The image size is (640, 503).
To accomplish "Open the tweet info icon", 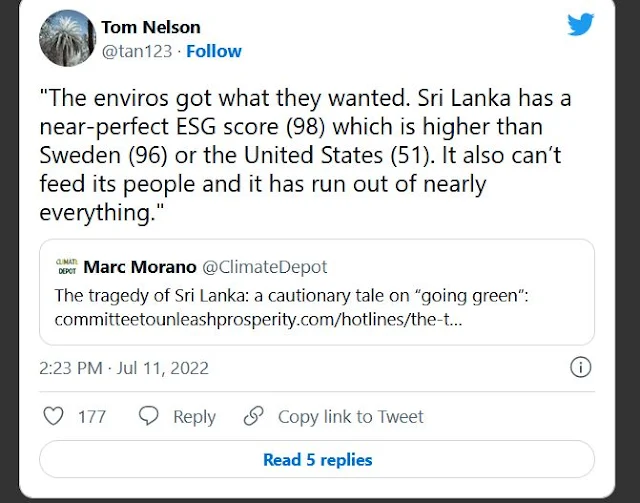I will [x=579, y=367].
